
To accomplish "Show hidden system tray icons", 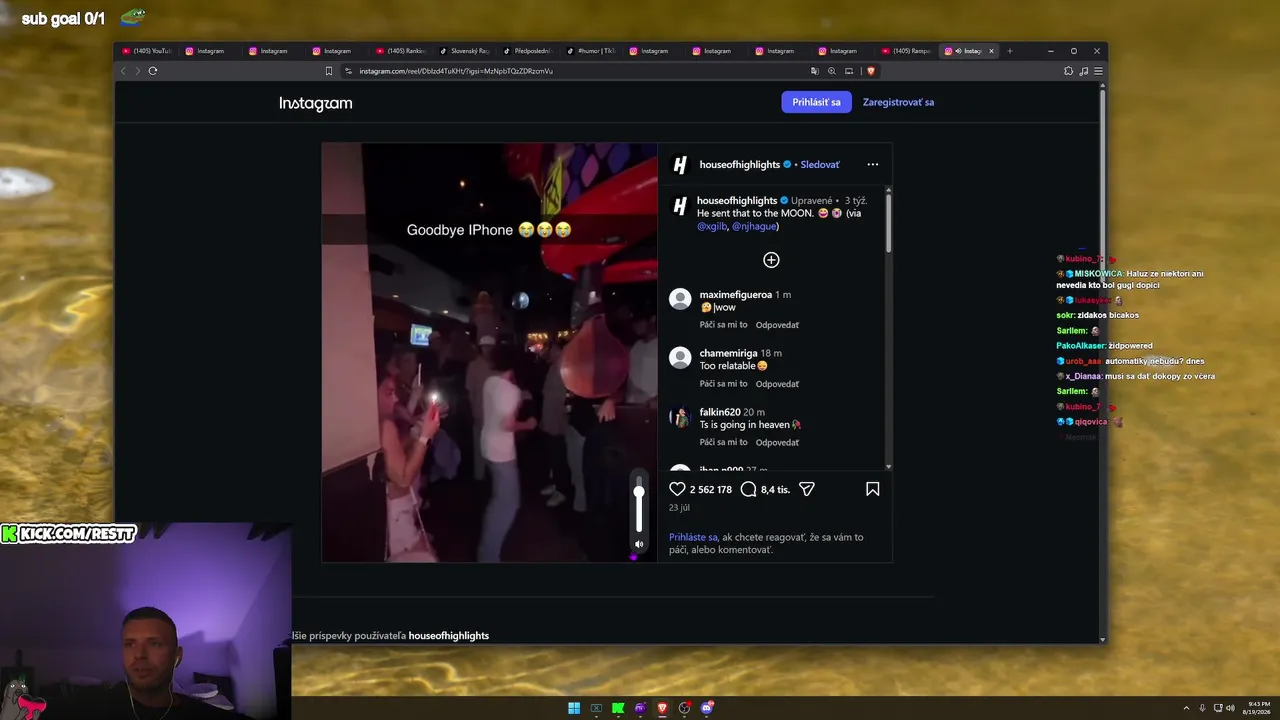I will coord(1187,708).
